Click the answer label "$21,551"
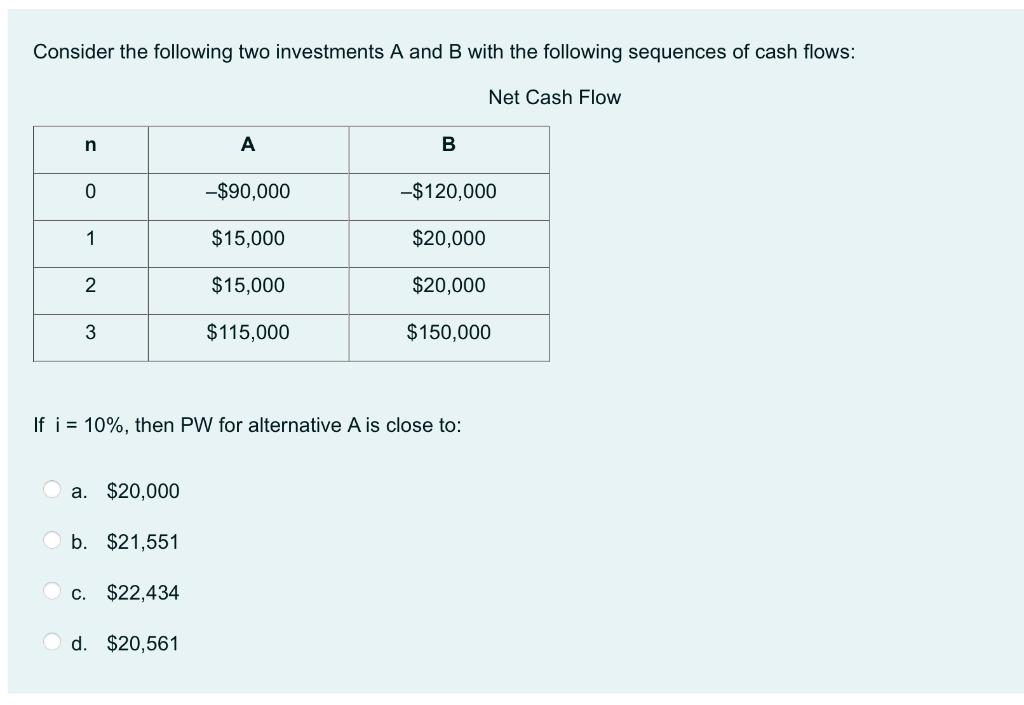The width and height of the screenshot is (1024, 705). coord(141,542)
